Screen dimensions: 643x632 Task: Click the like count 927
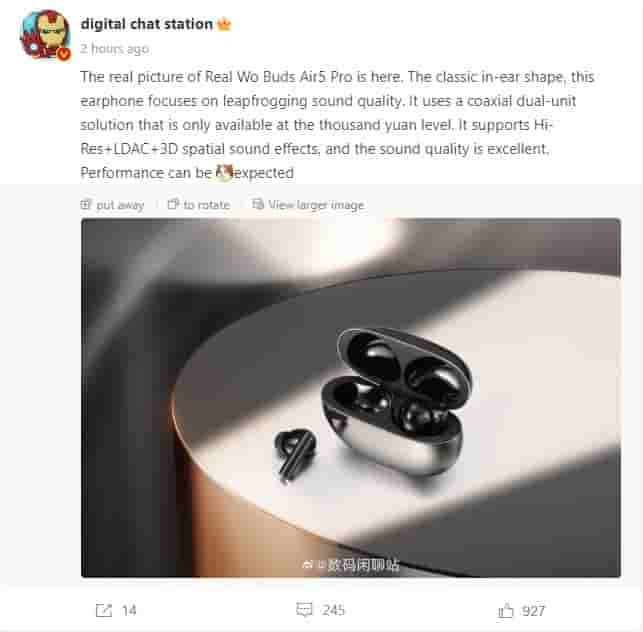click(x=534, y=611)
